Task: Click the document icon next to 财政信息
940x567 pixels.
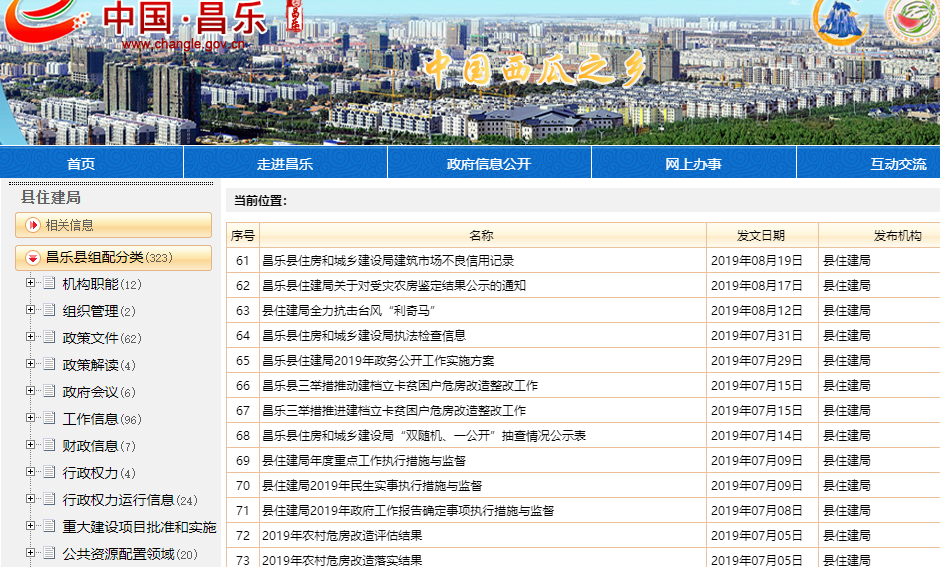Action: (49, 446)
